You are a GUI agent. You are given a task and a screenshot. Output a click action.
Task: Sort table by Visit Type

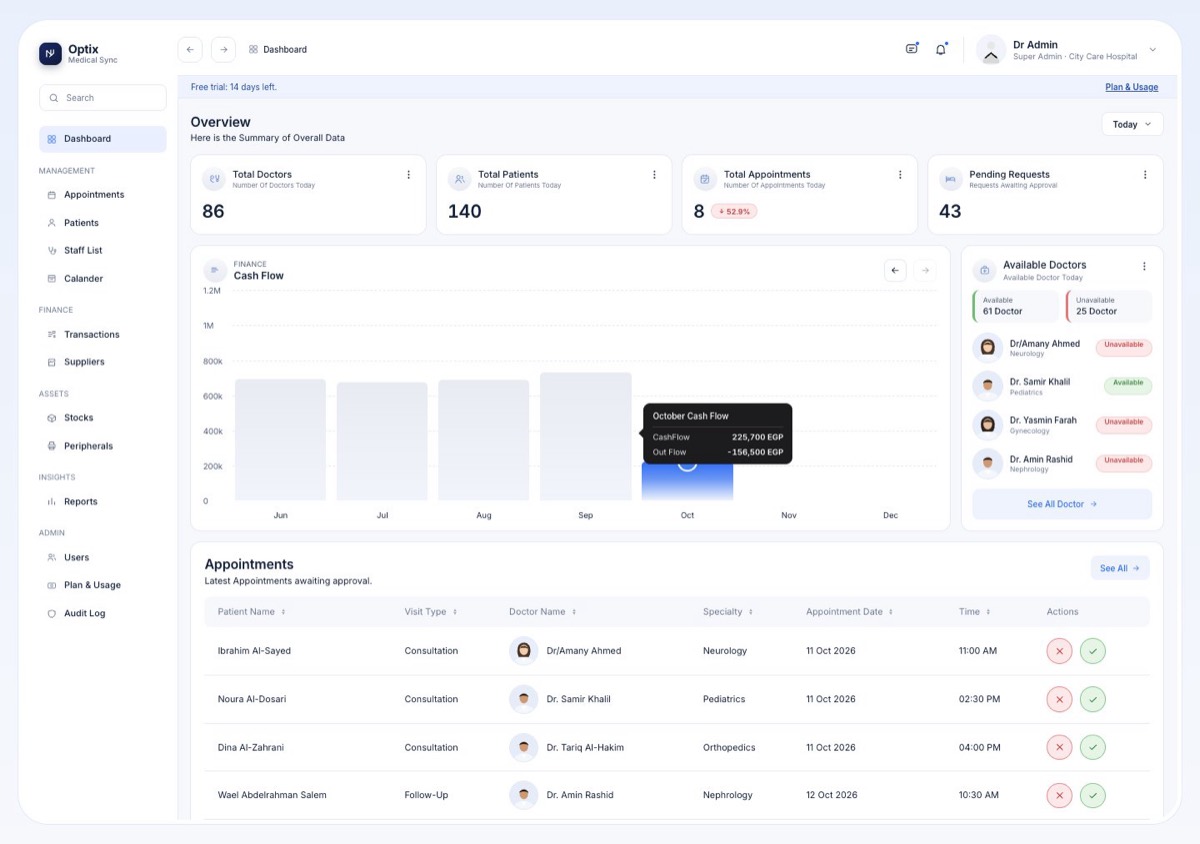coord(455,612)
